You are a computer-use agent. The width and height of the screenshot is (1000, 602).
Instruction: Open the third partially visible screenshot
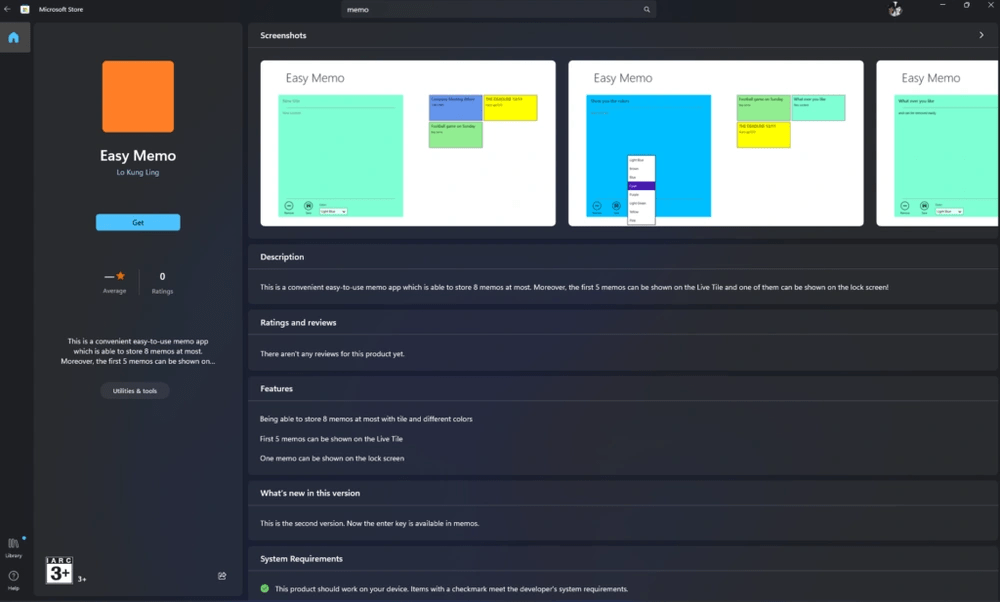click(x=937, y=143)
